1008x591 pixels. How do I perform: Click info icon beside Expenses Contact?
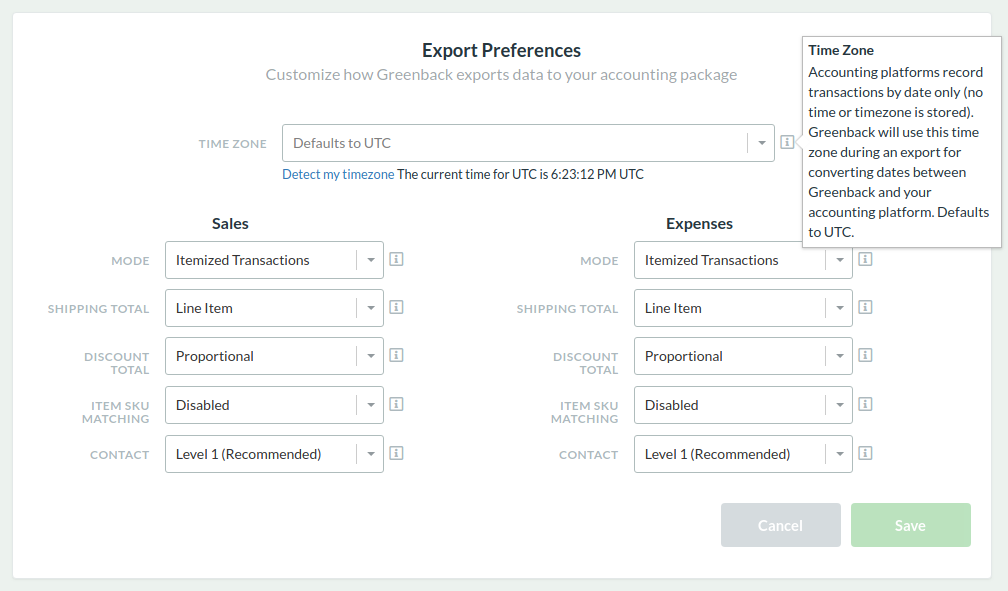click(x=865, y=453)
